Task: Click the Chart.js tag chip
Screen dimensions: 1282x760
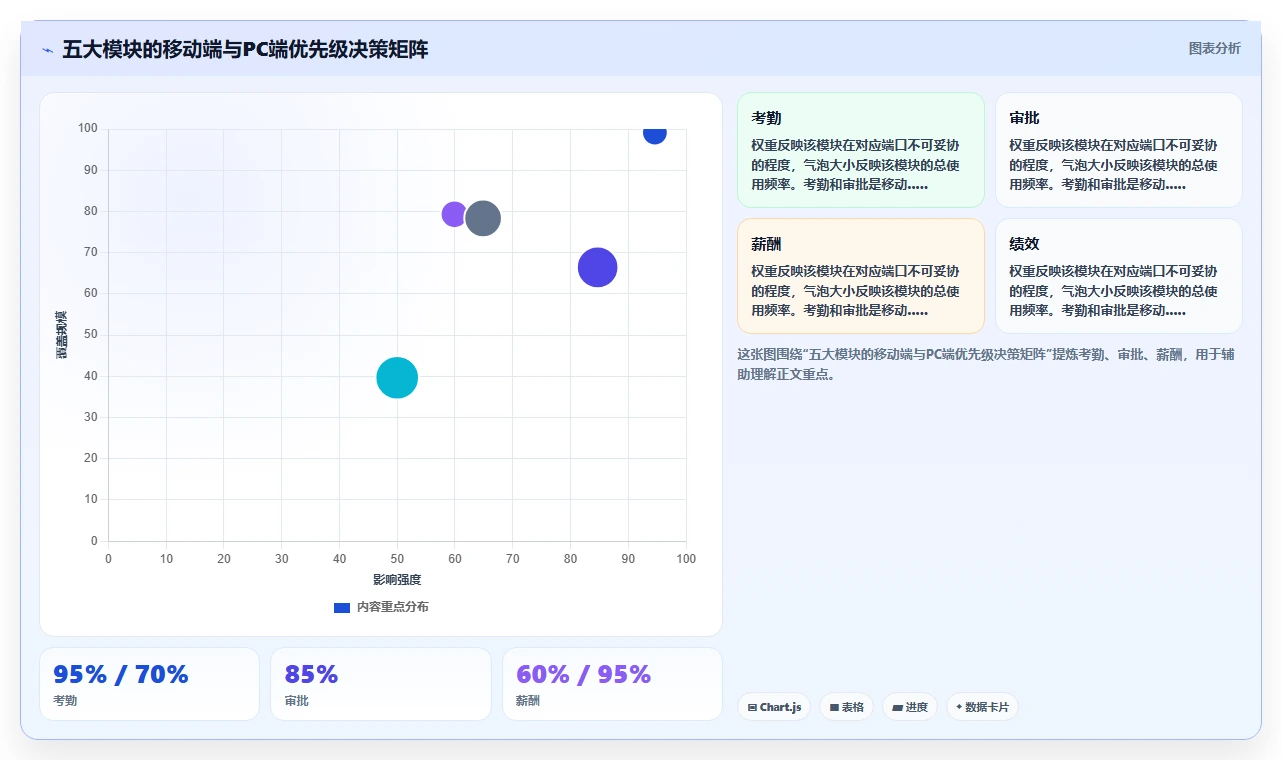Action: 774,707
